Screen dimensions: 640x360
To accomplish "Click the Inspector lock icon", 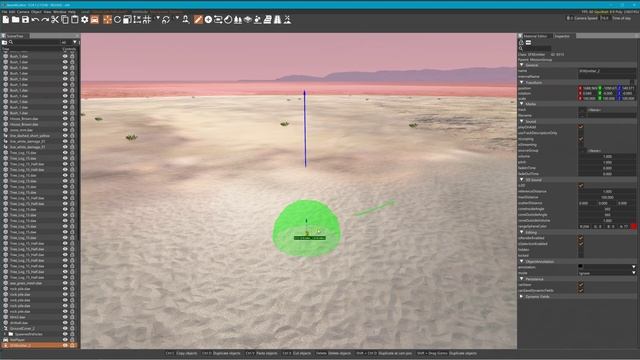I will (521, 42).
